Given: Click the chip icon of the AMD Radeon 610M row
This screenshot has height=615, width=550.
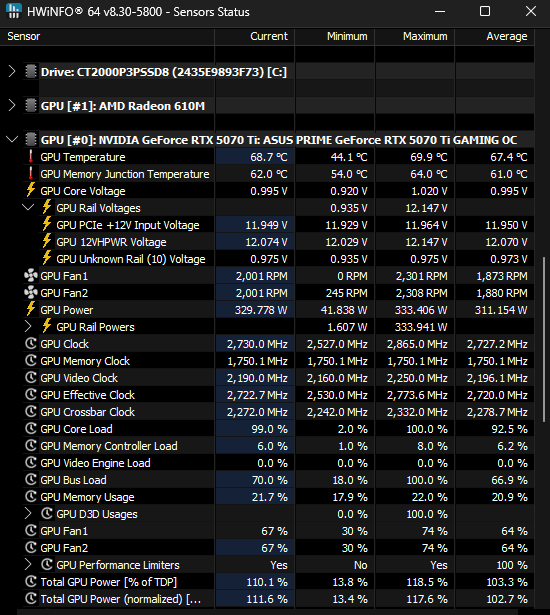Looking at the screenshot, I should tap(31, 106).
